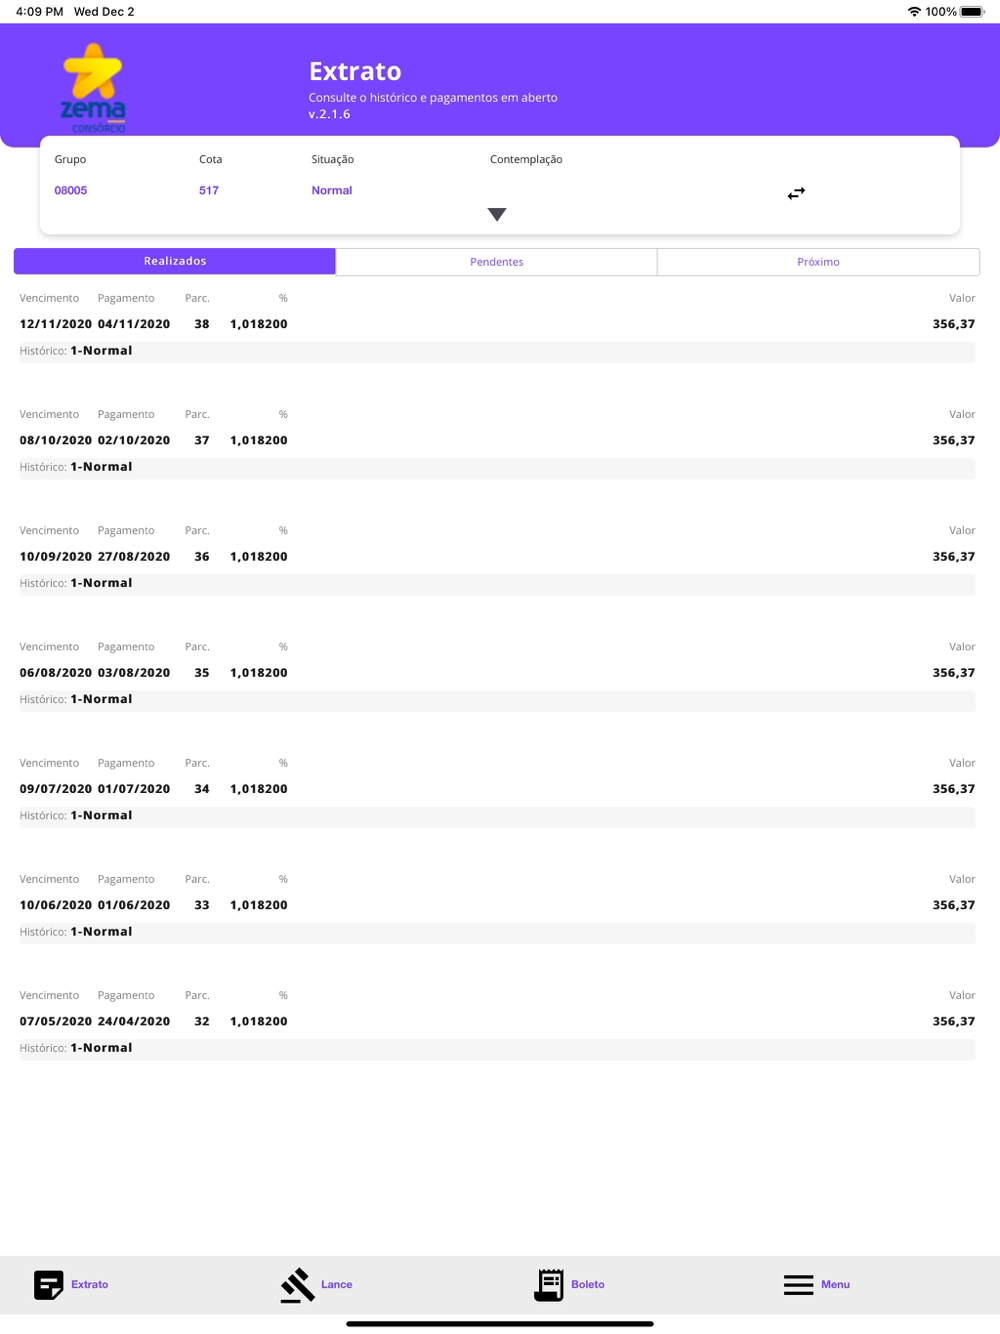Screen dimensions: 1000x1334
Task: Open the Boleto receipt icon
Action: pos(549,1285)
